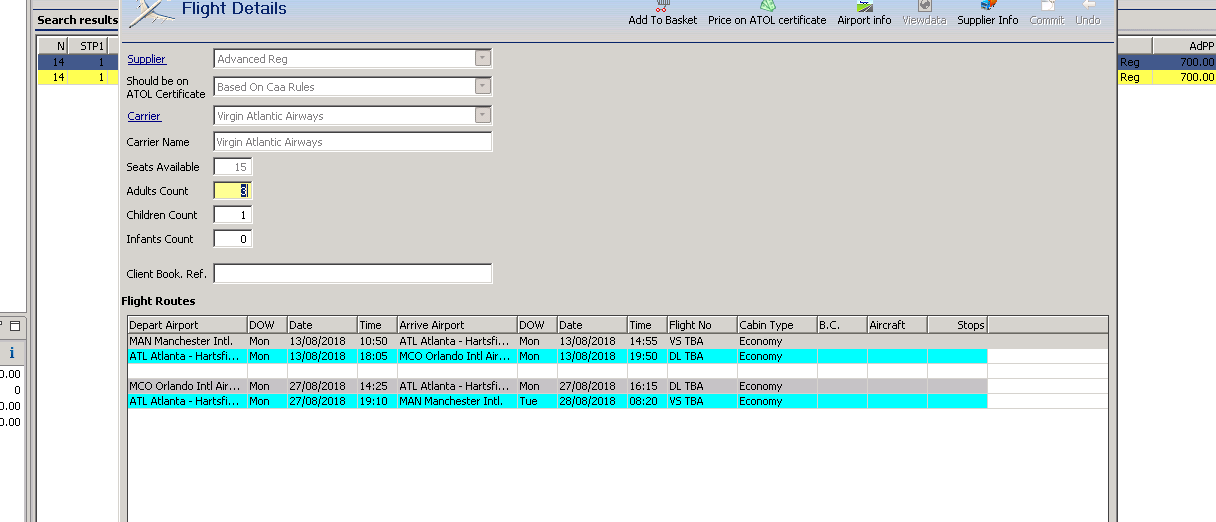Click the Children Count field

(233, 215)
